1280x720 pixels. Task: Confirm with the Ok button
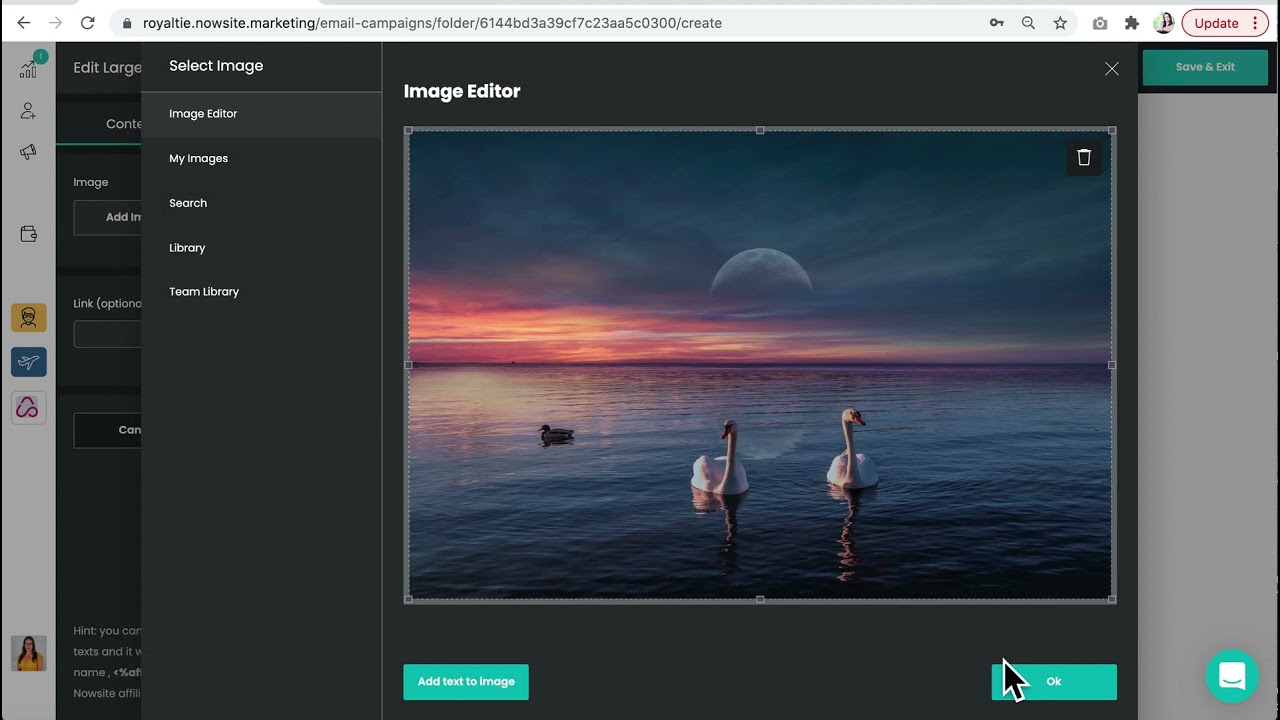pyautogui.click(x=1054, y=682)
